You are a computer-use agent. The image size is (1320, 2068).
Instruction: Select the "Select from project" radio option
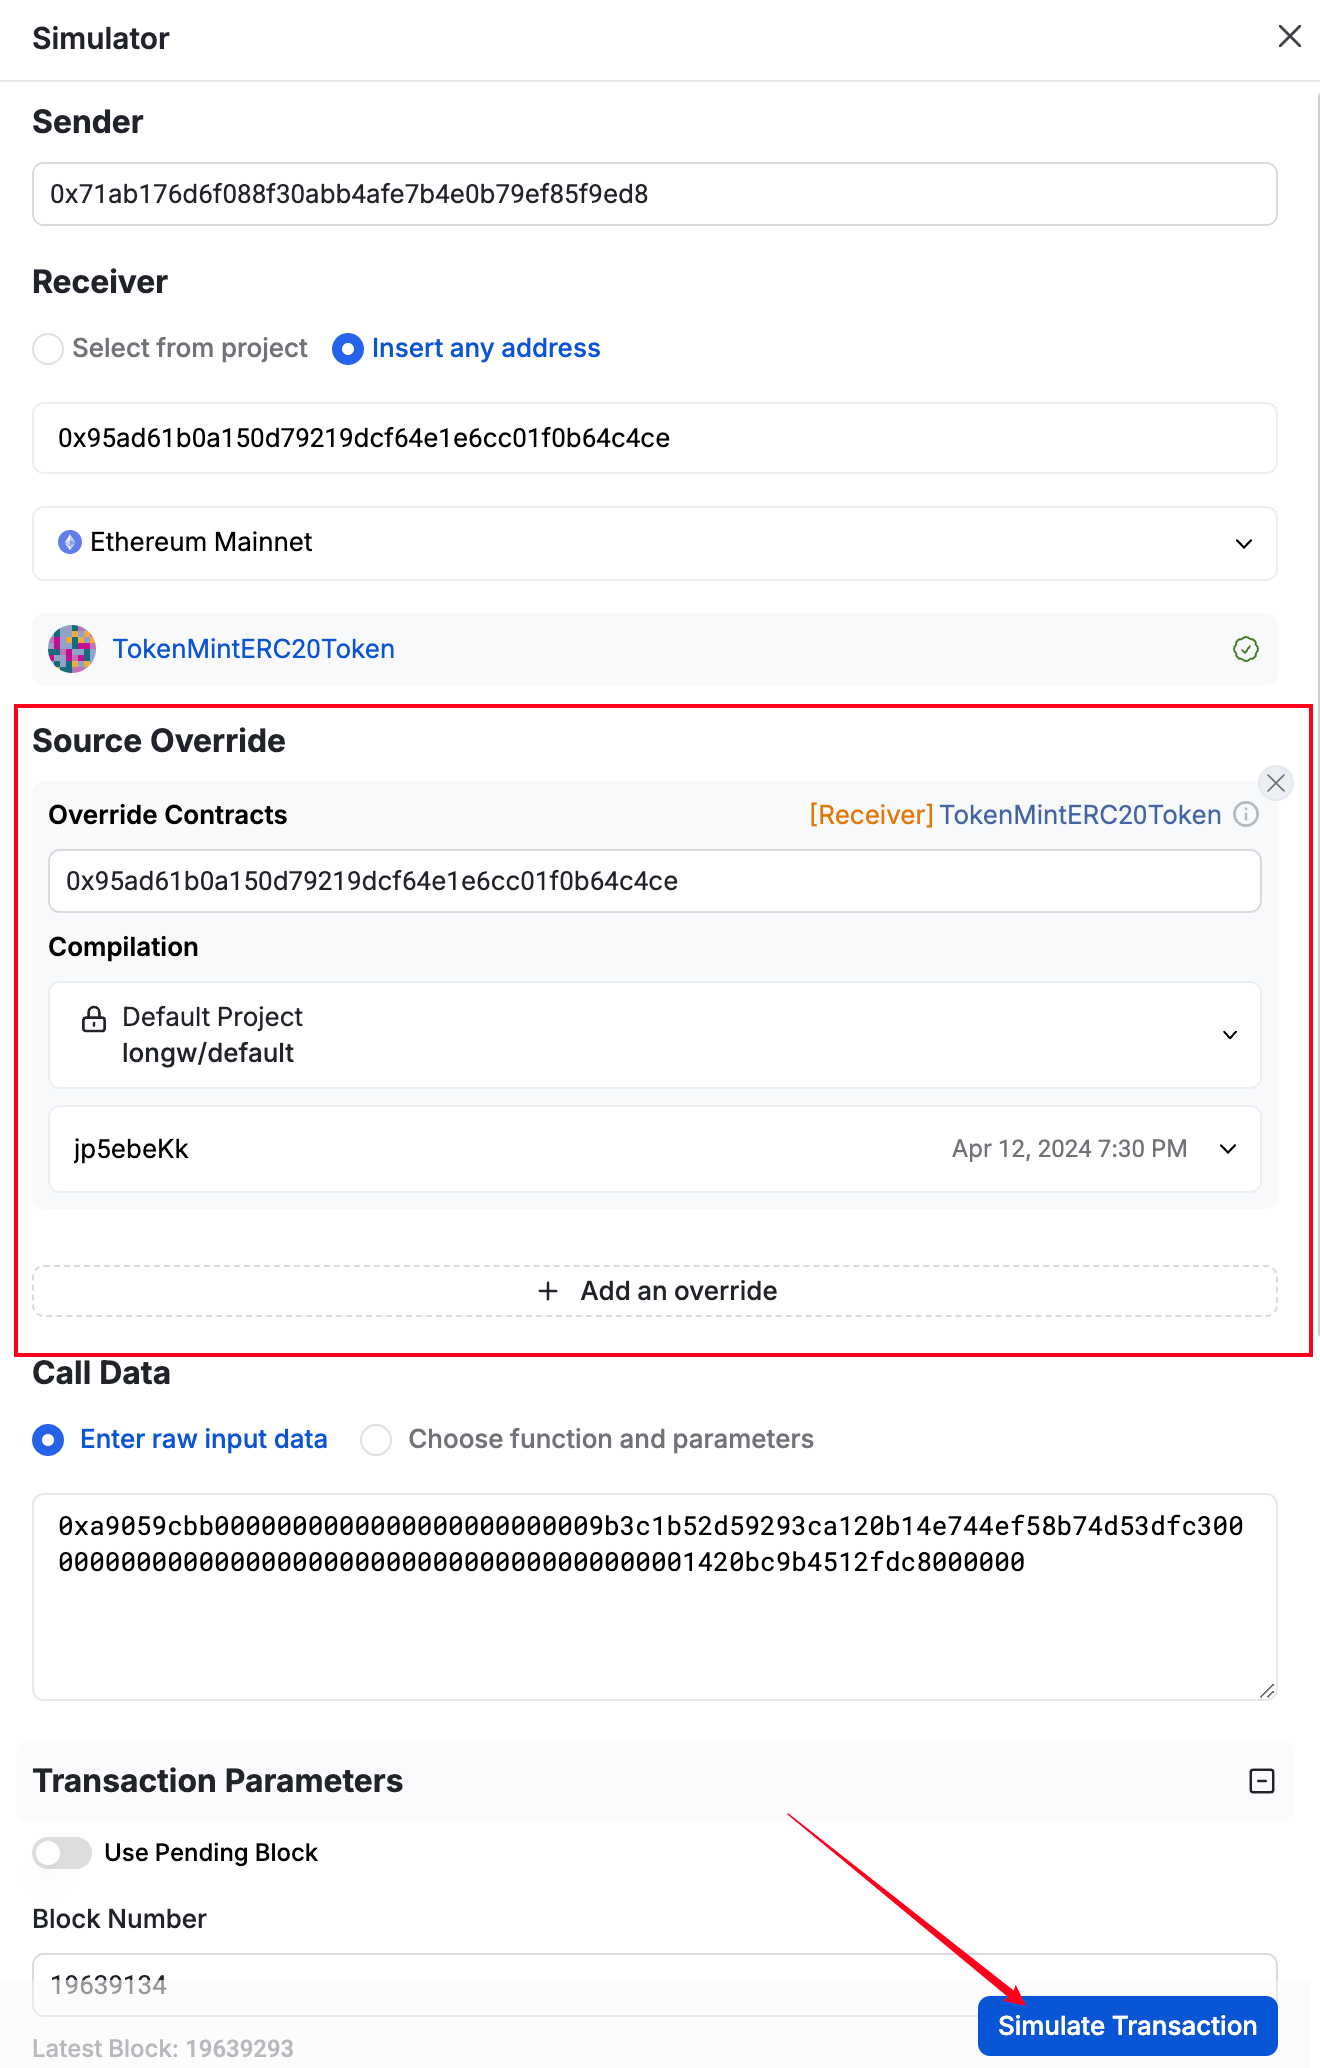48,349
